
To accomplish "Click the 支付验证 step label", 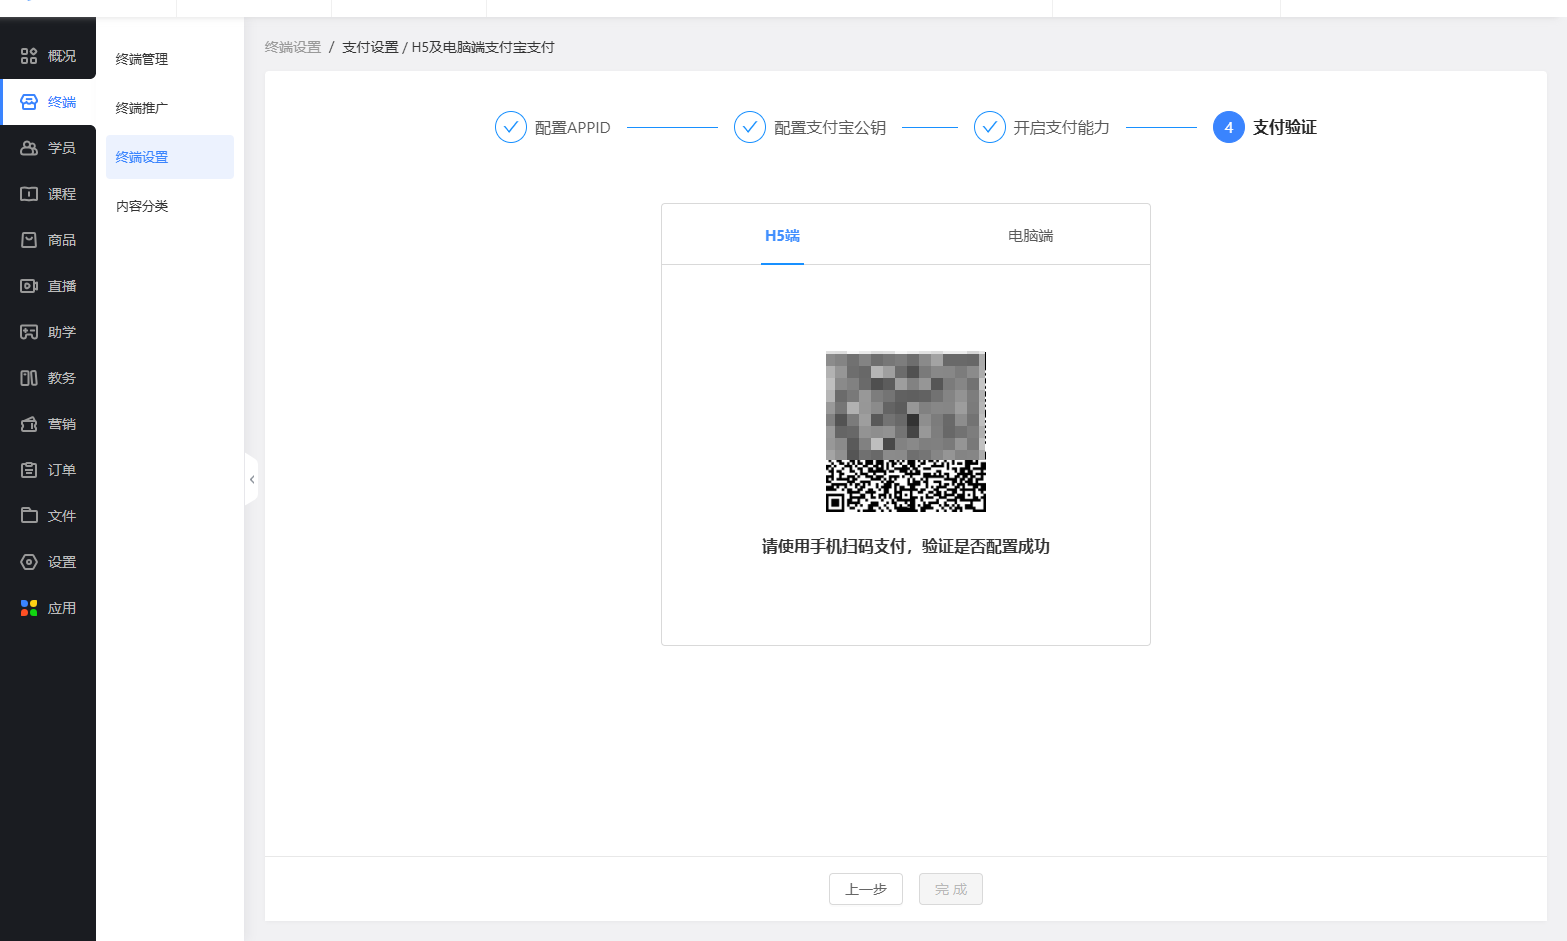I will click(x=1285, y=127).
